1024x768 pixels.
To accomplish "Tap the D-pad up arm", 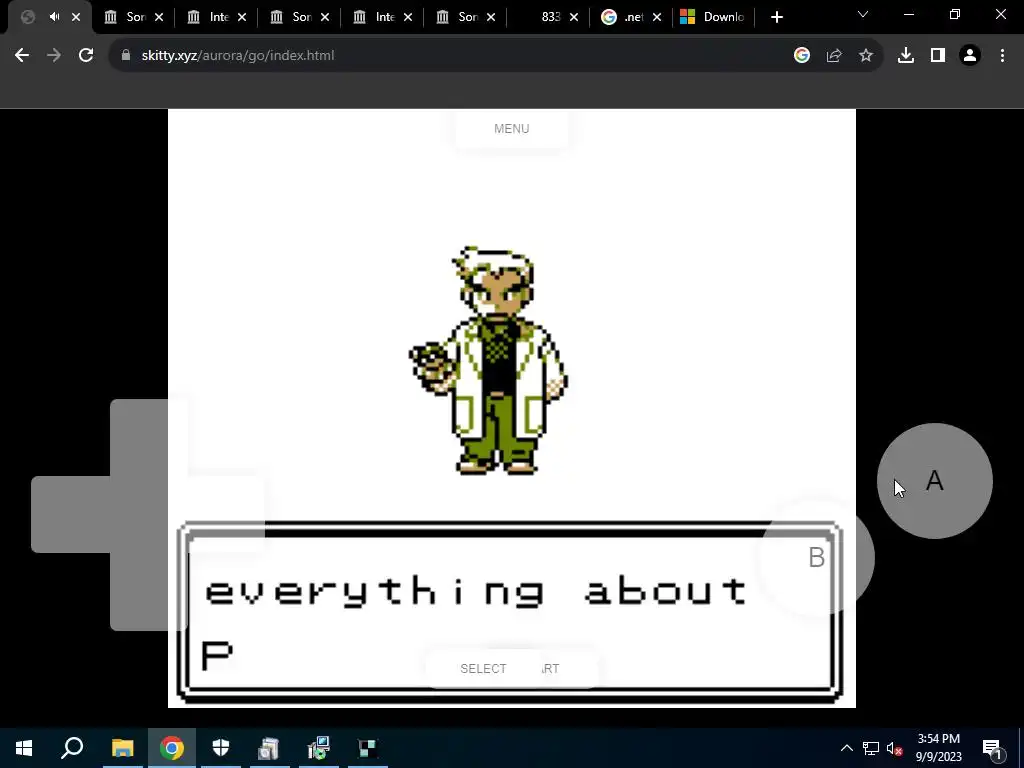I will [x=149, y=437].
